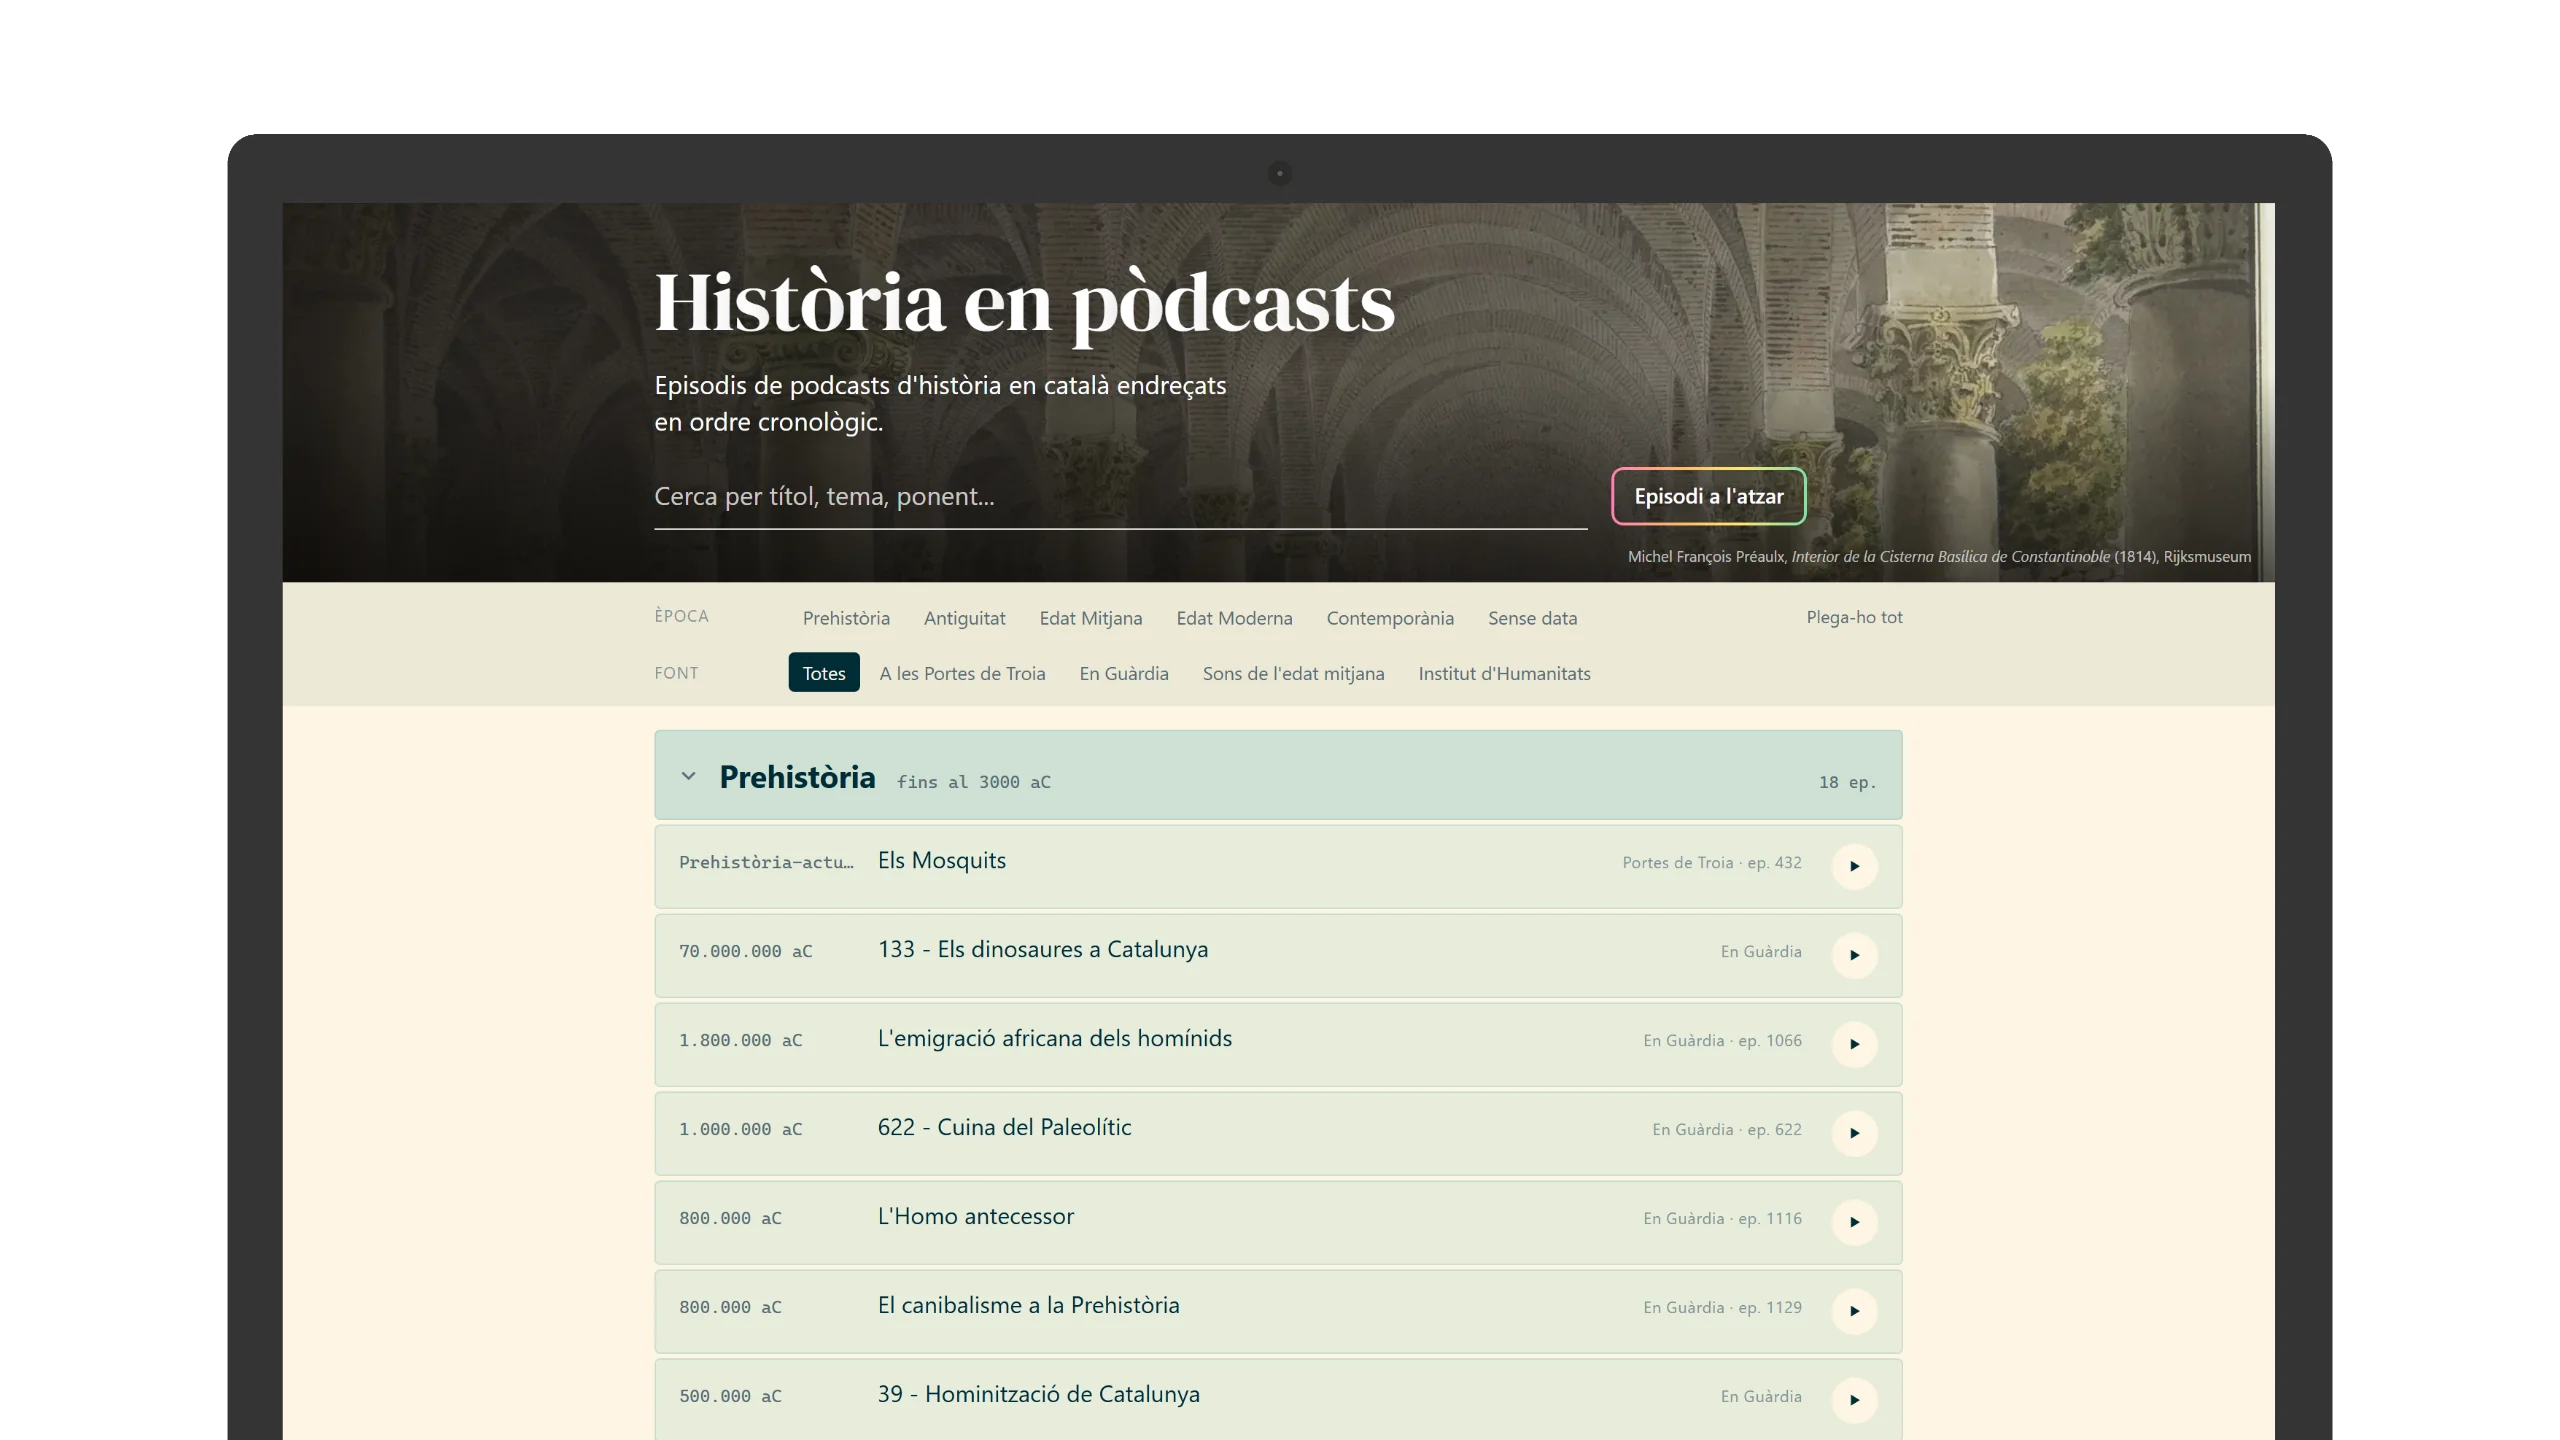Screen dimensions: 2560x1440
Task: Filter by Institut d'Humanitats
Action: pyautogui.click(x=1504, y=673)
